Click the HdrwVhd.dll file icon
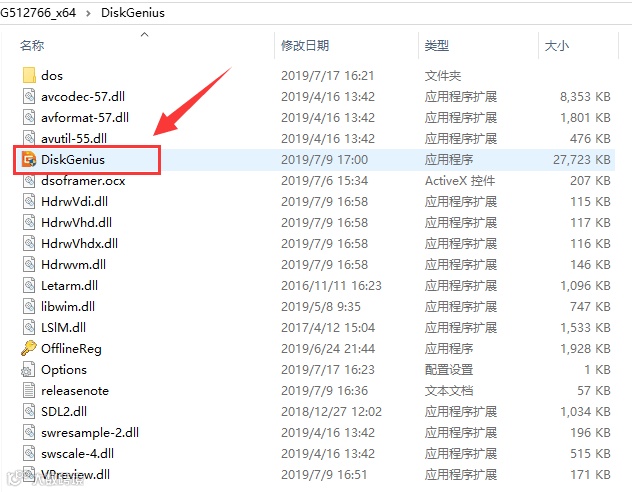Viewport: 632px width, 492px height. [29, 222]
